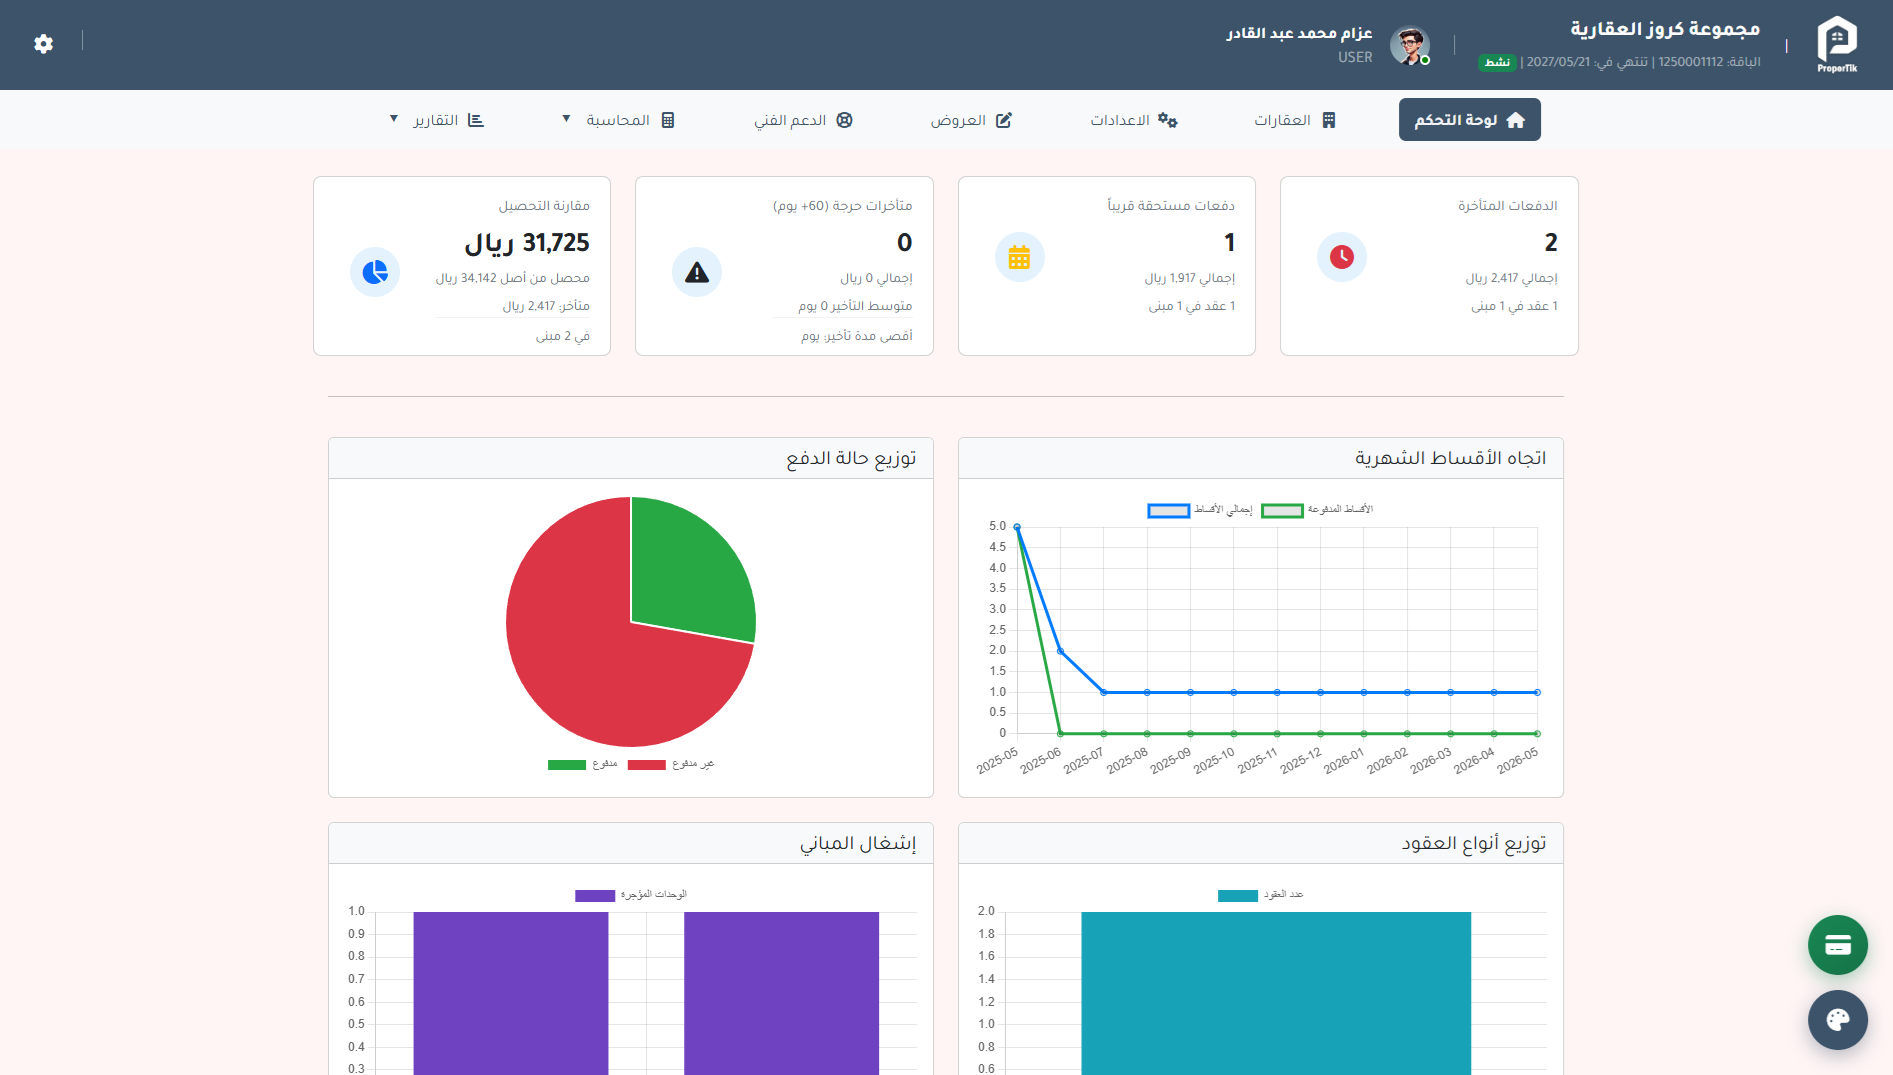Click the user avatar of عزام محمد عبد القادر

[1409, 44]
